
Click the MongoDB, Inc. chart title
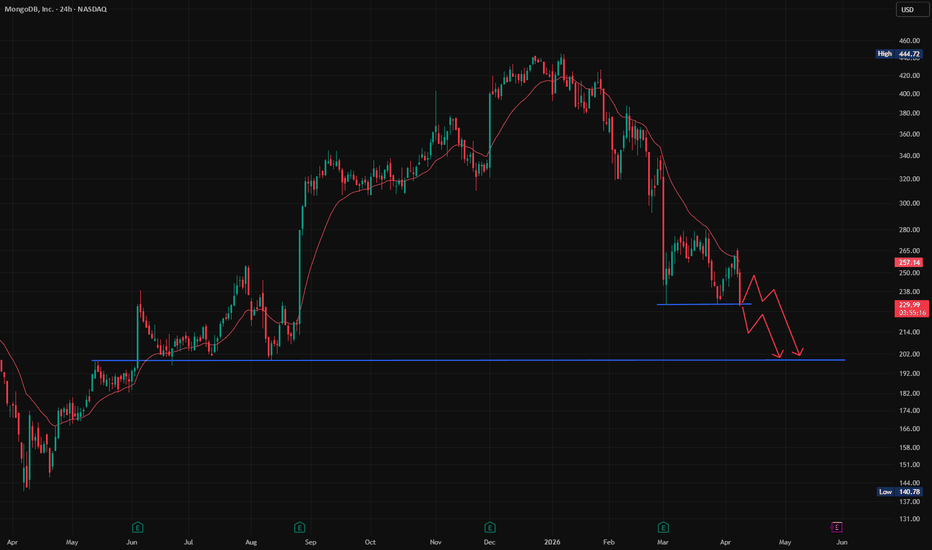point(29,9)
